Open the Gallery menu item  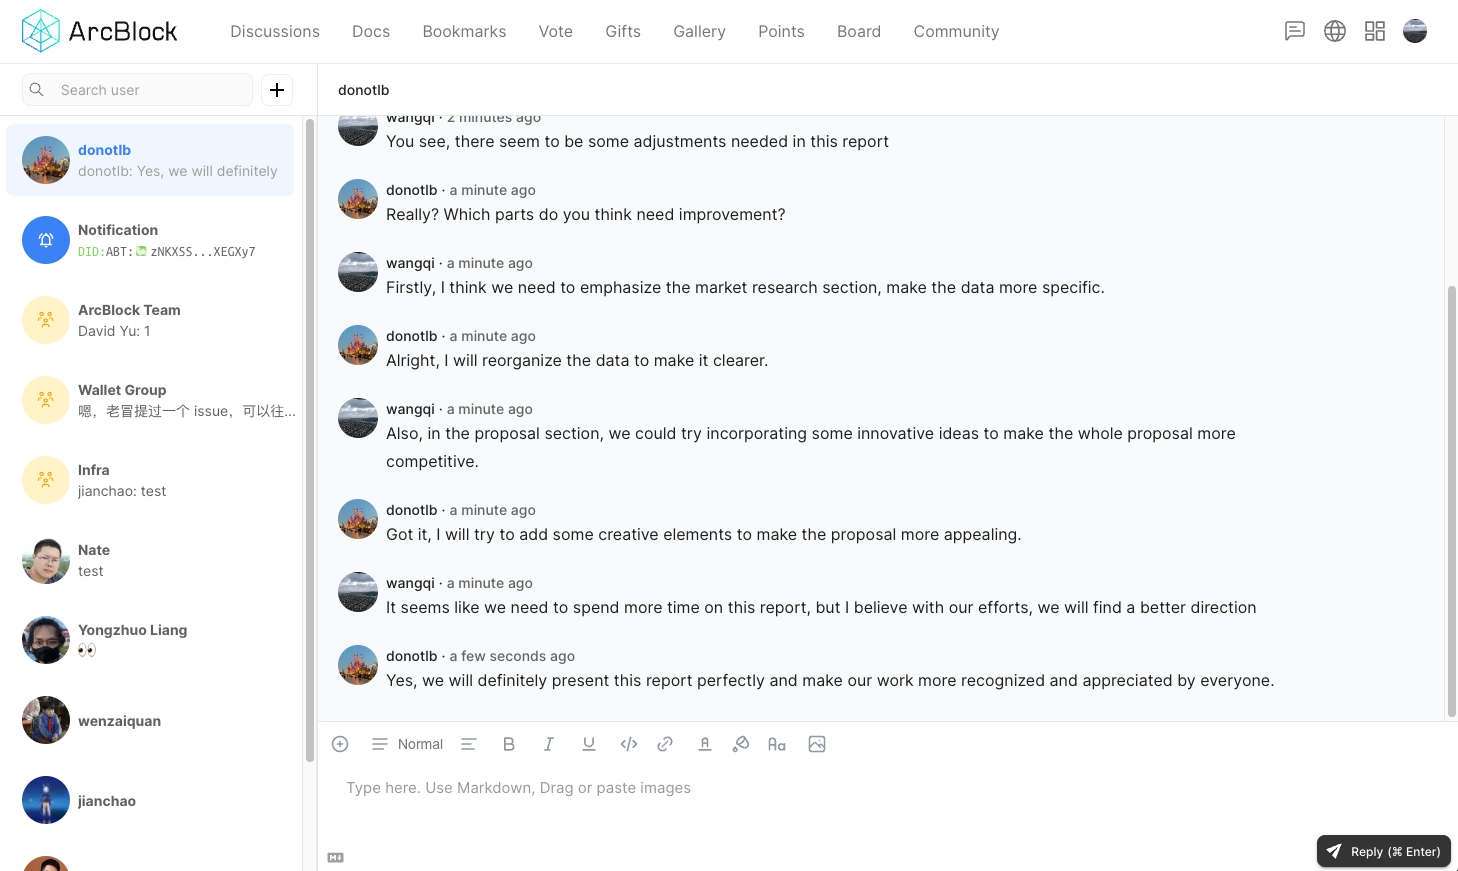[x=699, y=31]
